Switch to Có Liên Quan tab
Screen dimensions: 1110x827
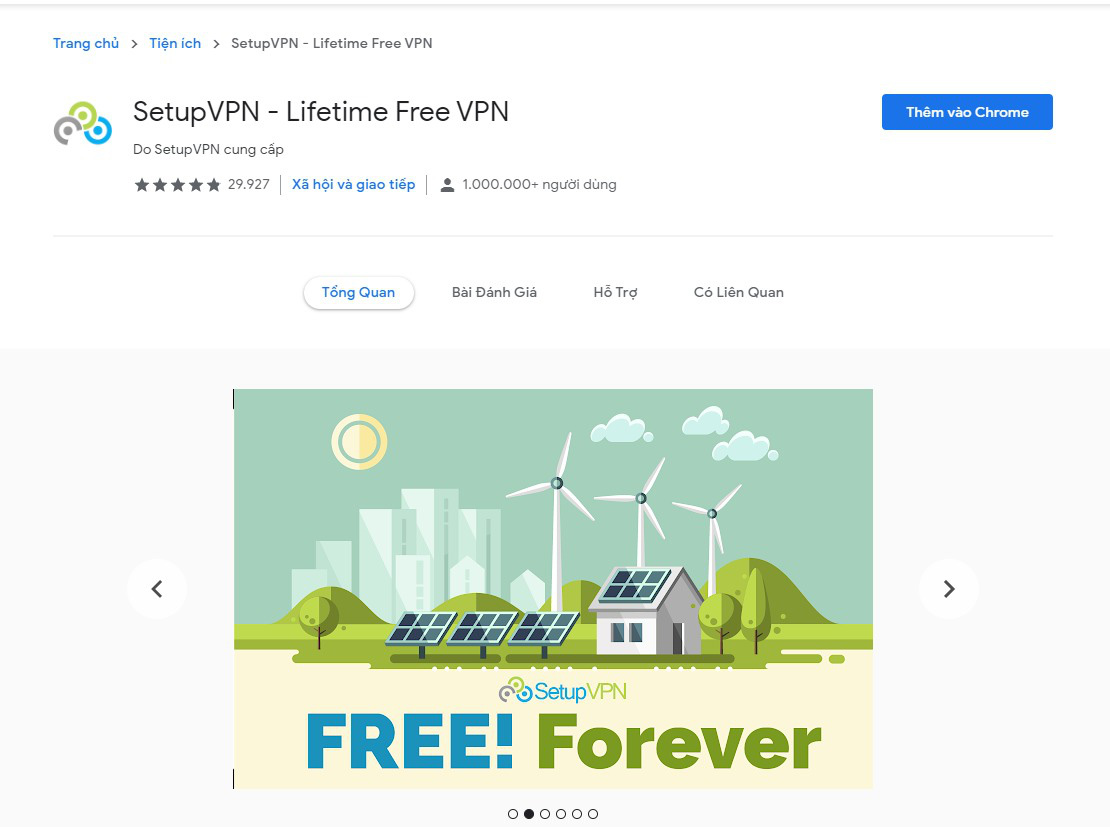(738, 292)
